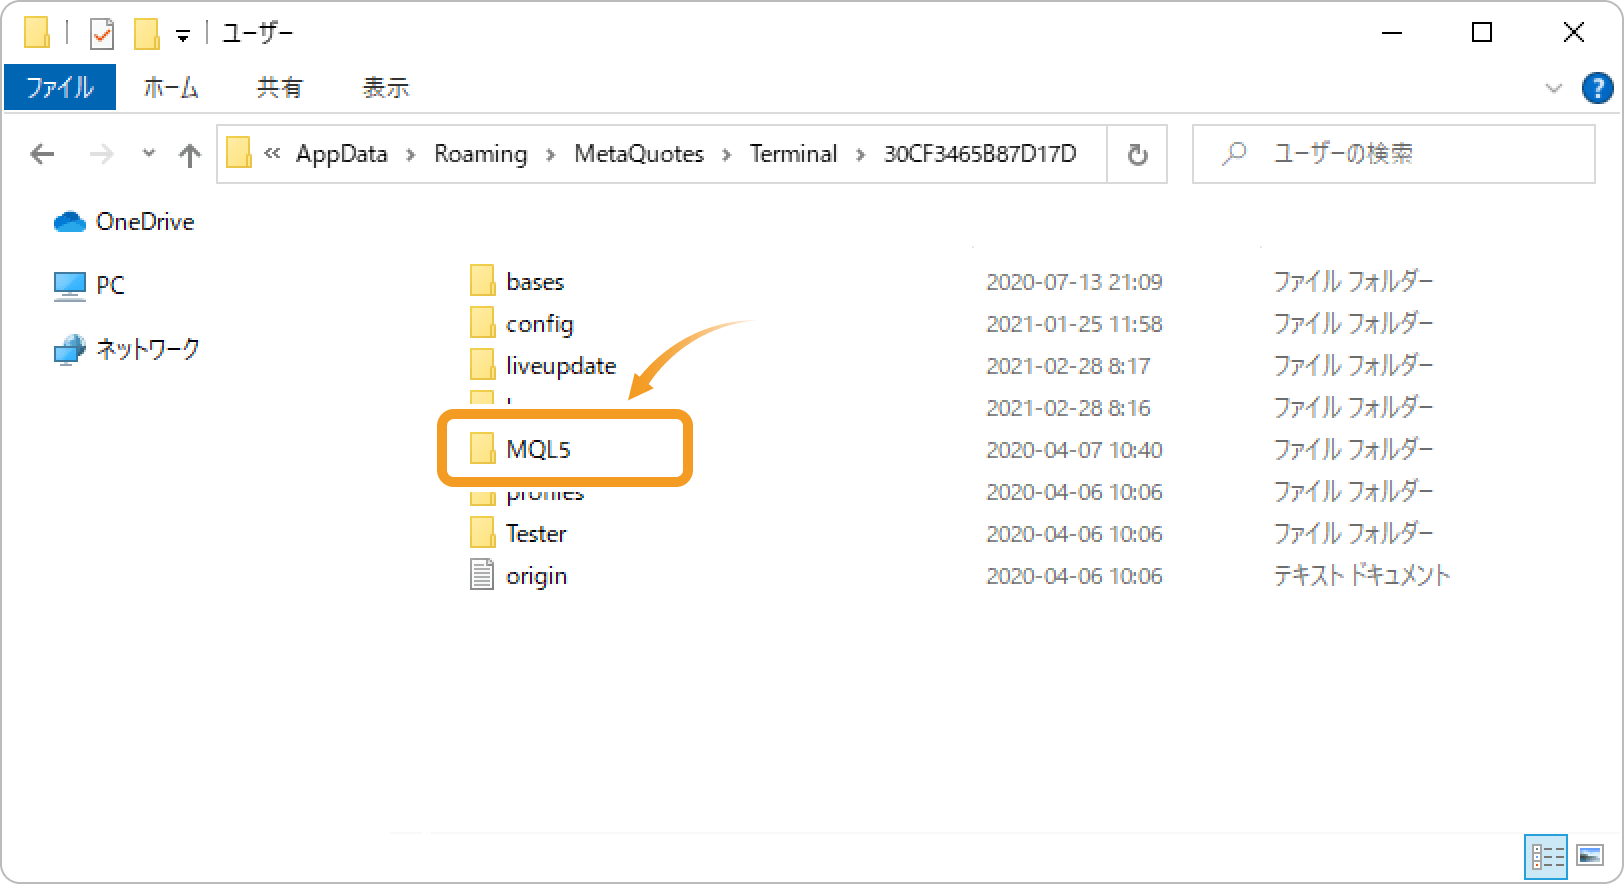Click the Roaming breadcrumb segment
Viewport: 1624px width, 884px height.
coord(480,154)
